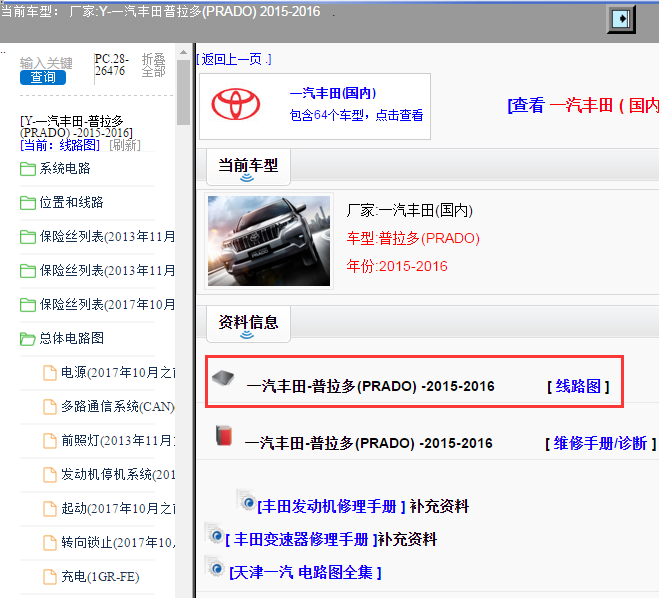Click document icon beside 发动机停机系统

[50, 475]
